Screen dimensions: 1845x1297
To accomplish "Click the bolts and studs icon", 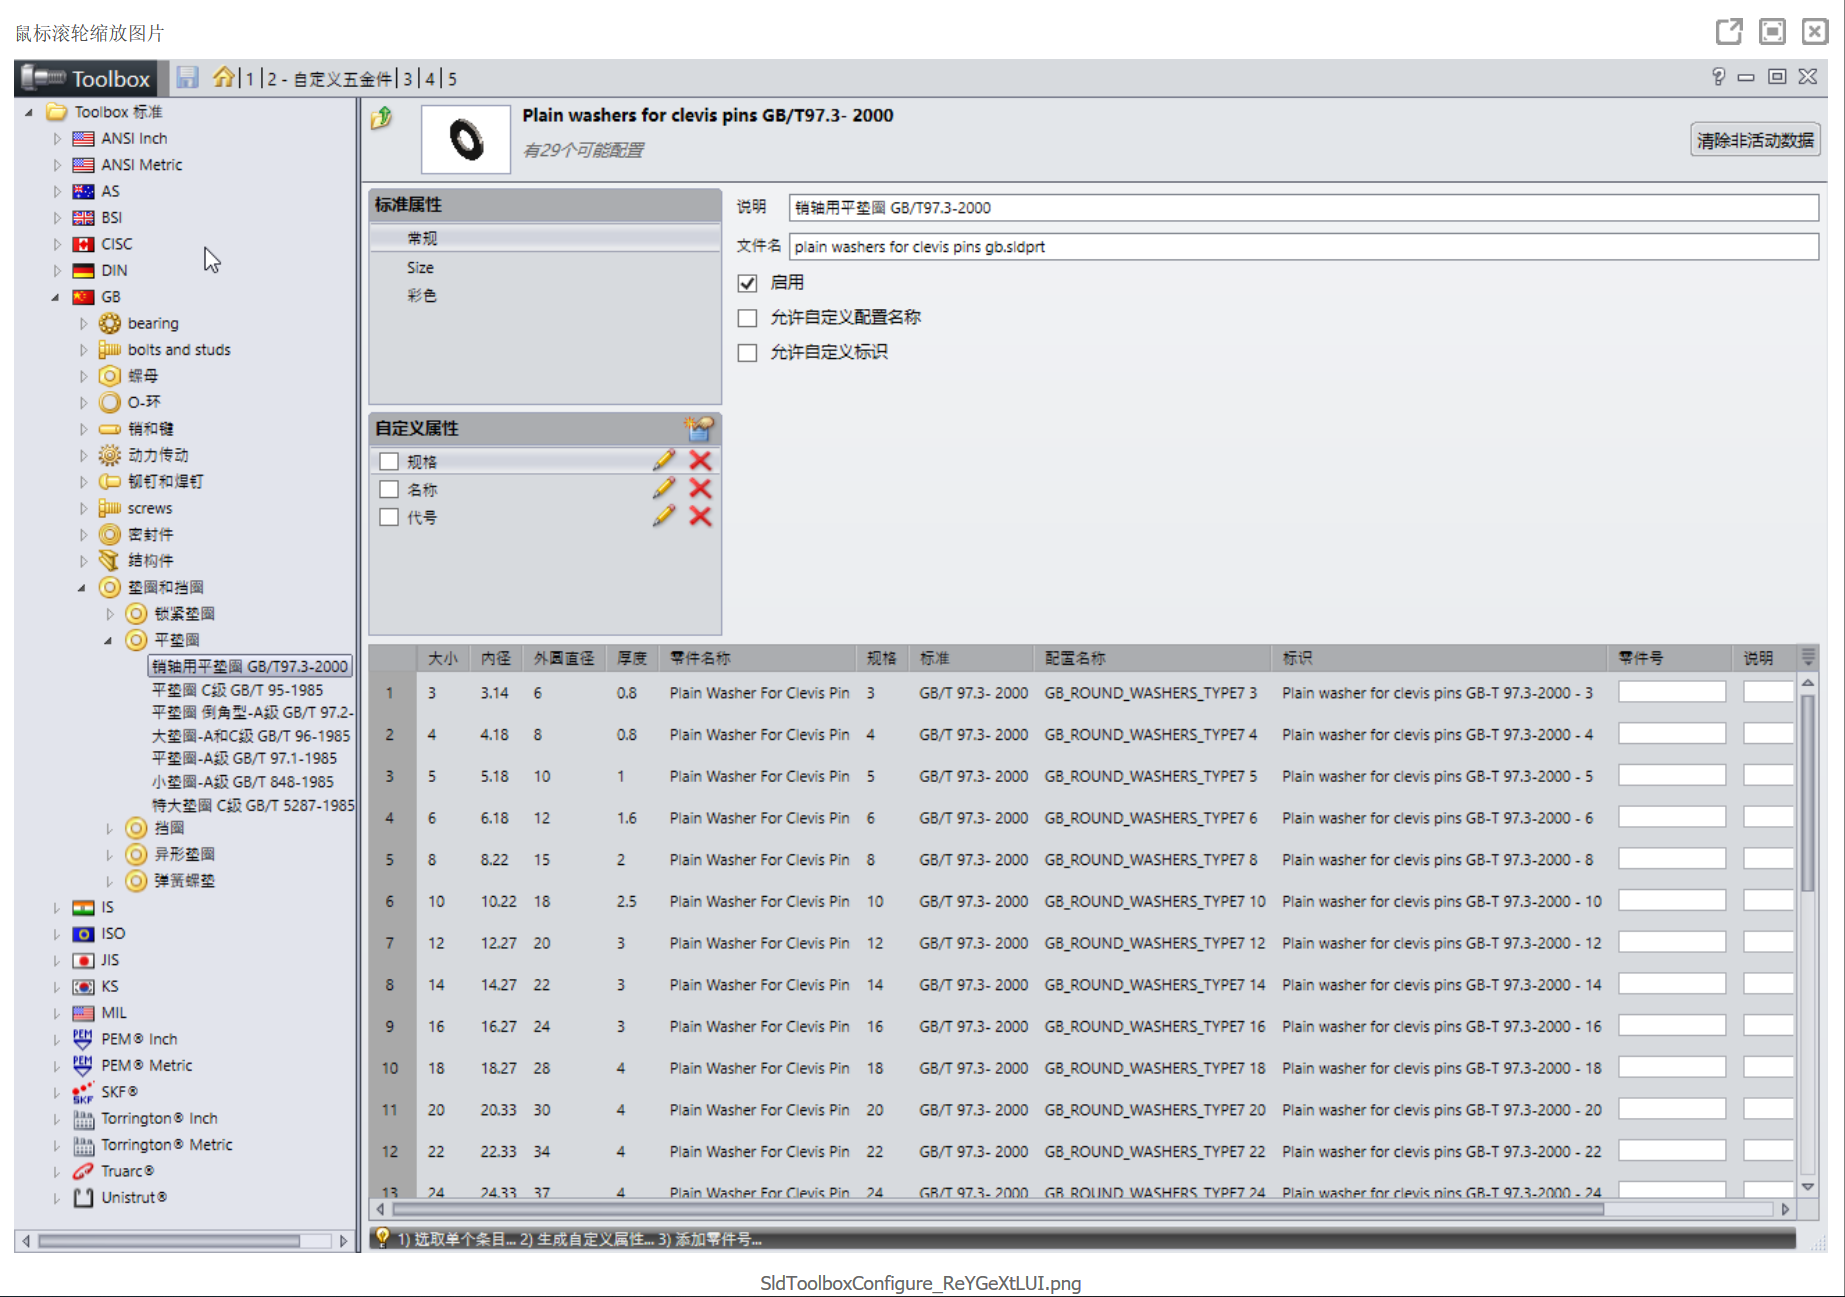I will click(x=110, y=349).
